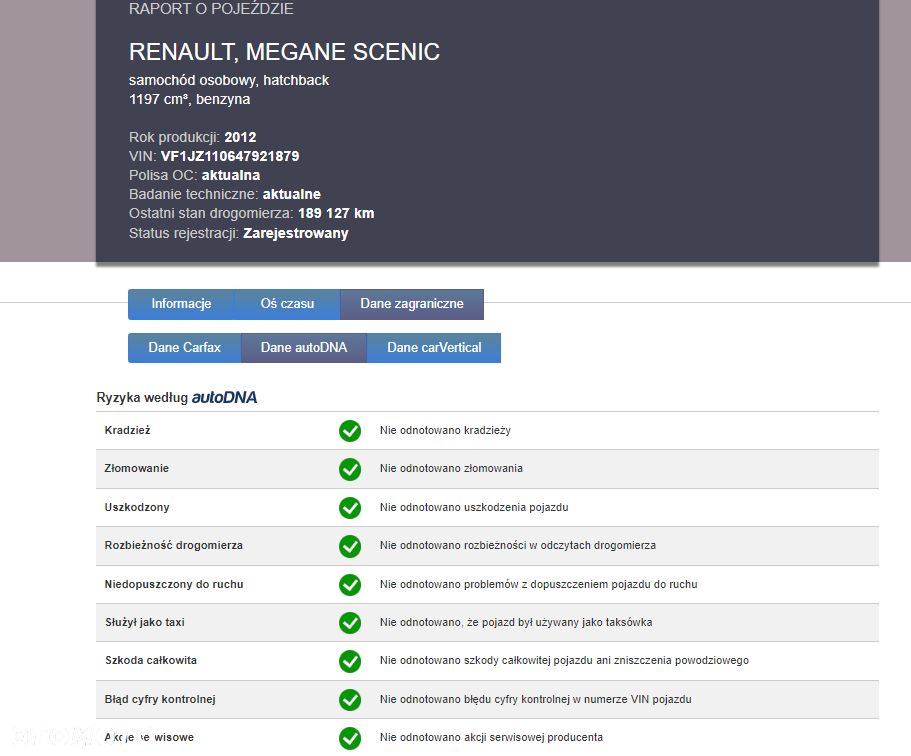The width and height of the screenshot is (911, 756).
Task: Click the Uszkodzony row label
Action: tap(137, 507)
